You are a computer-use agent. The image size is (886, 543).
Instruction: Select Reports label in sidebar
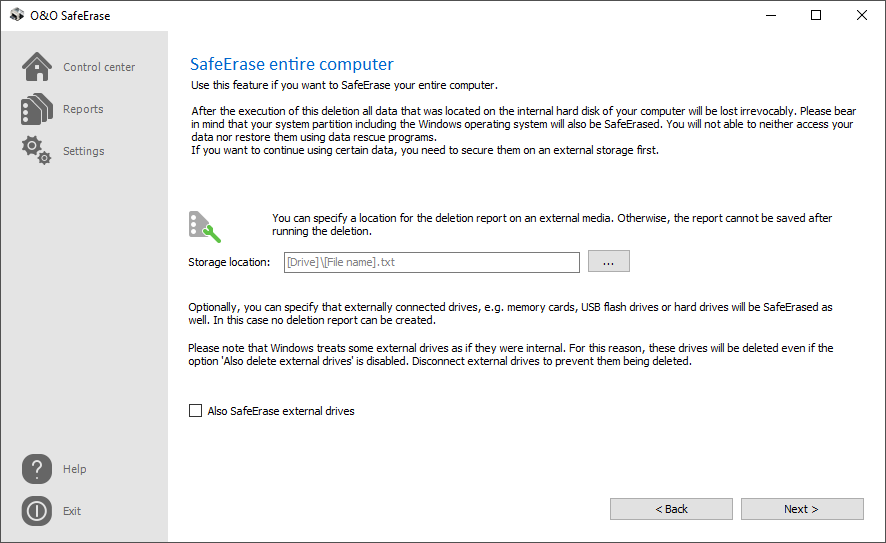83,109
